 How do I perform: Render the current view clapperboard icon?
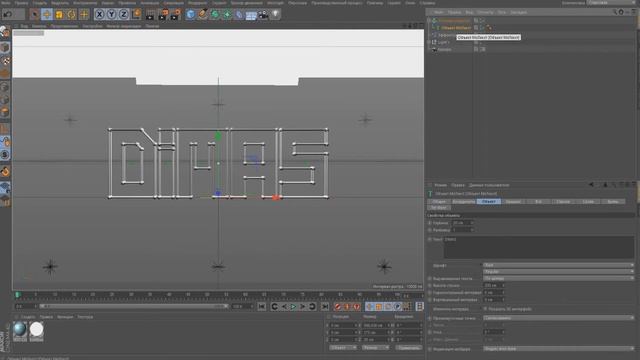point(150,15)
